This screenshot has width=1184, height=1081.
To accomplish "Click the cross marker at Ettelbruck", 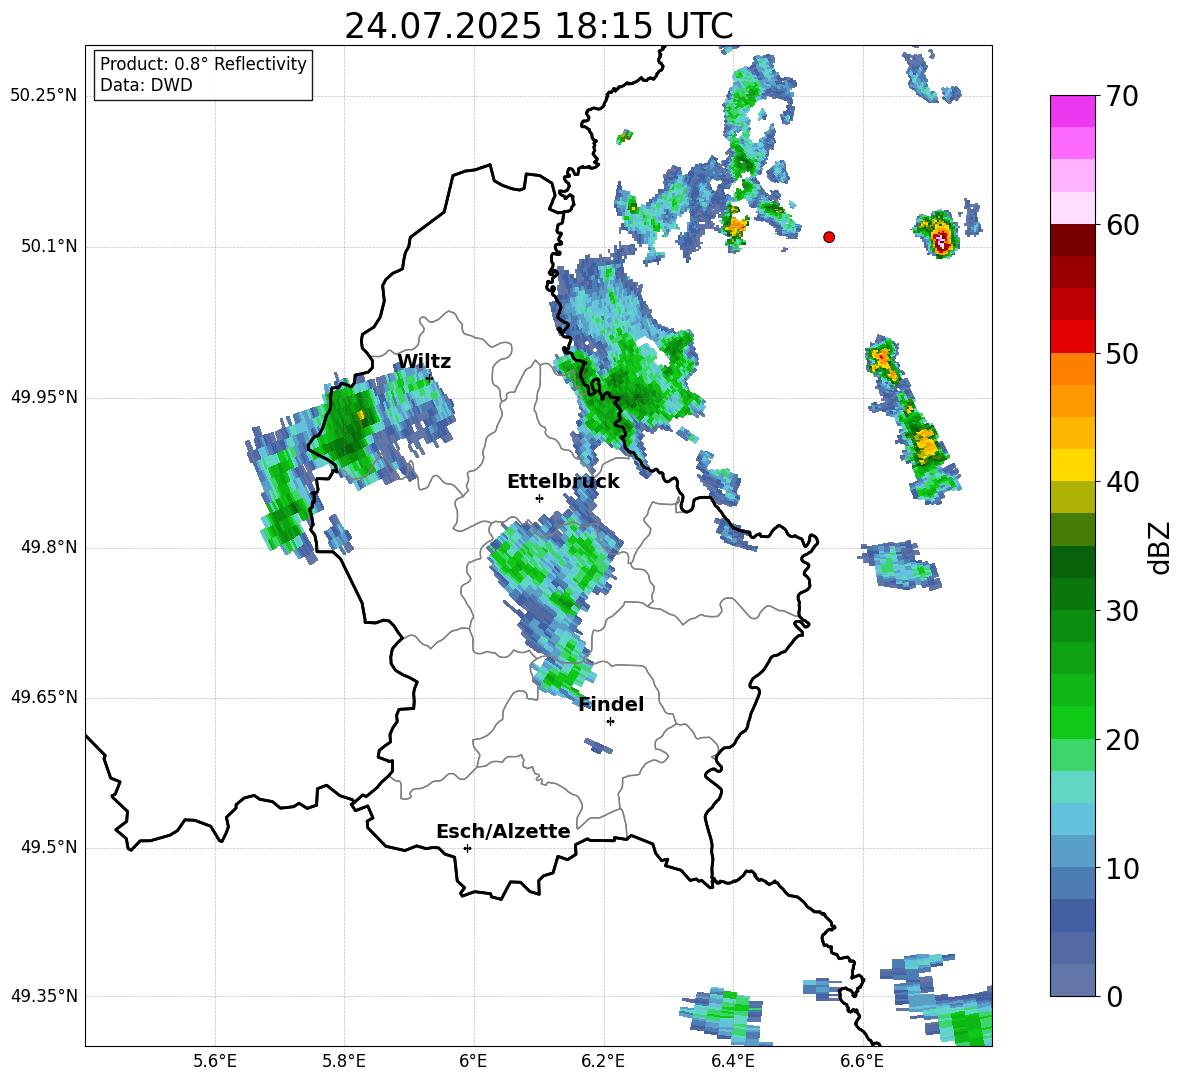I will point(539,498).
